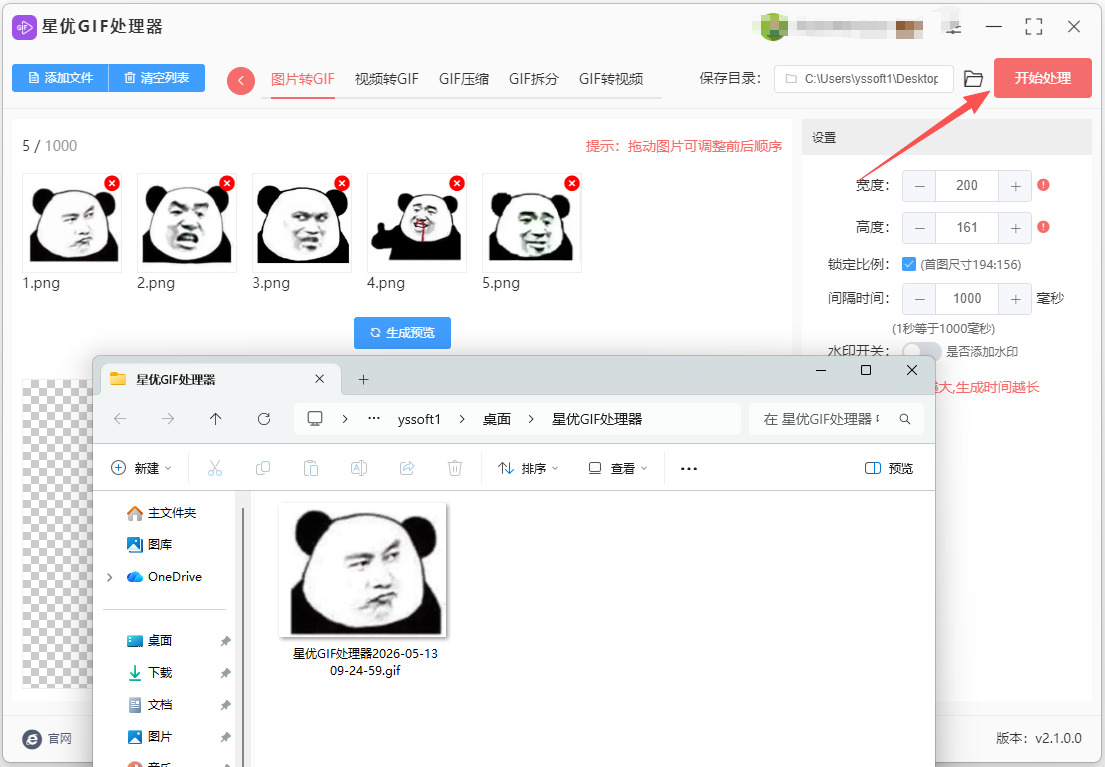Click the warning icon next to 宽度

[x=1044, y=185]
